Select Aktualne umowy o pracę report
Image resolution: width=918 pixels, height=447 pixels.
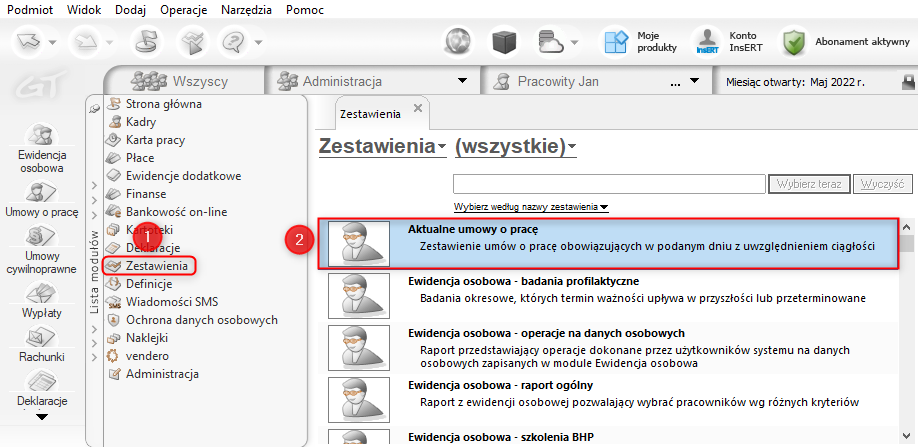pos(608,243)
